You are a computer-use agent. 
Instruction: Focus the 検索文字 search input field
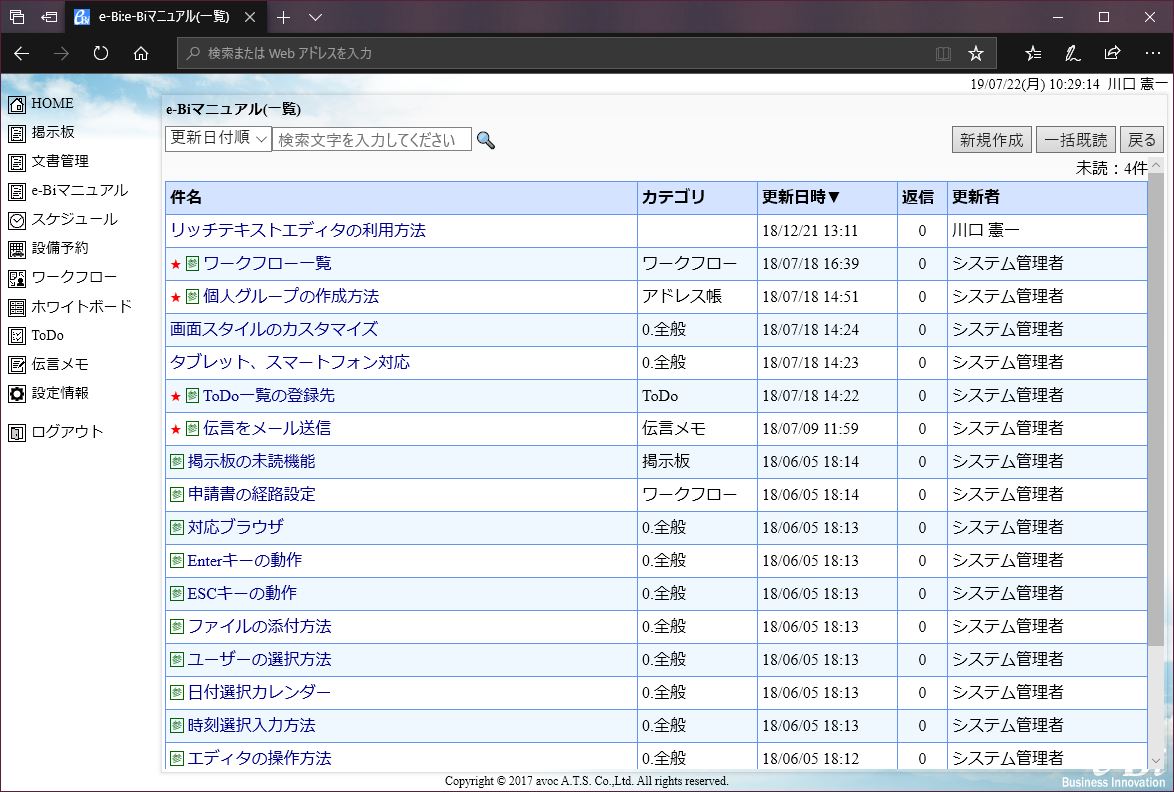371,140
